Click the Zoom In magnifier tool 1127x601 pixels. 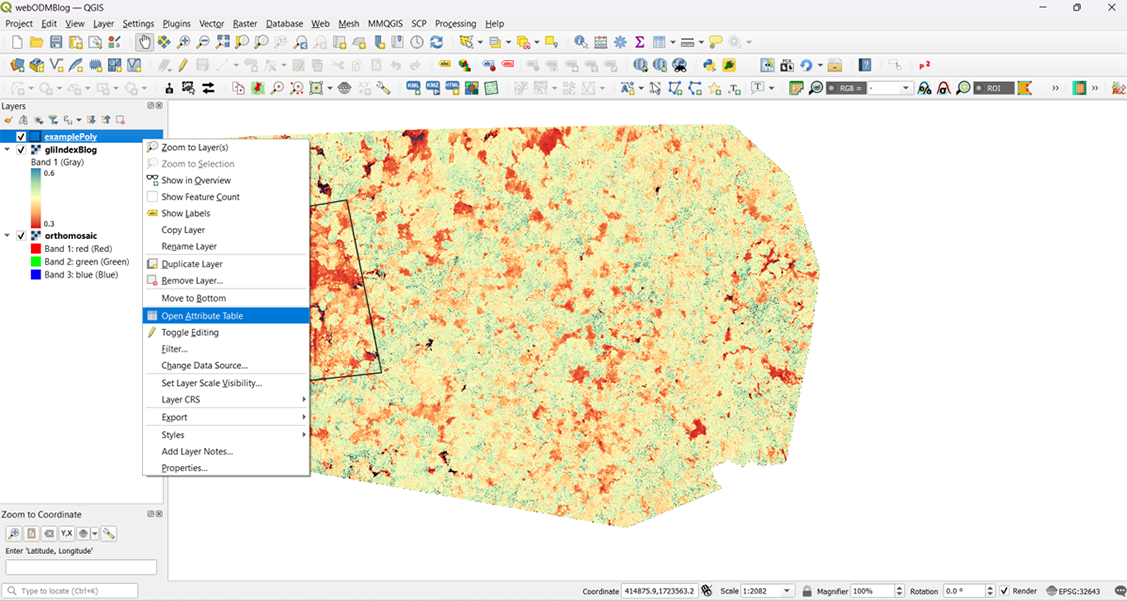pos(183,42)
